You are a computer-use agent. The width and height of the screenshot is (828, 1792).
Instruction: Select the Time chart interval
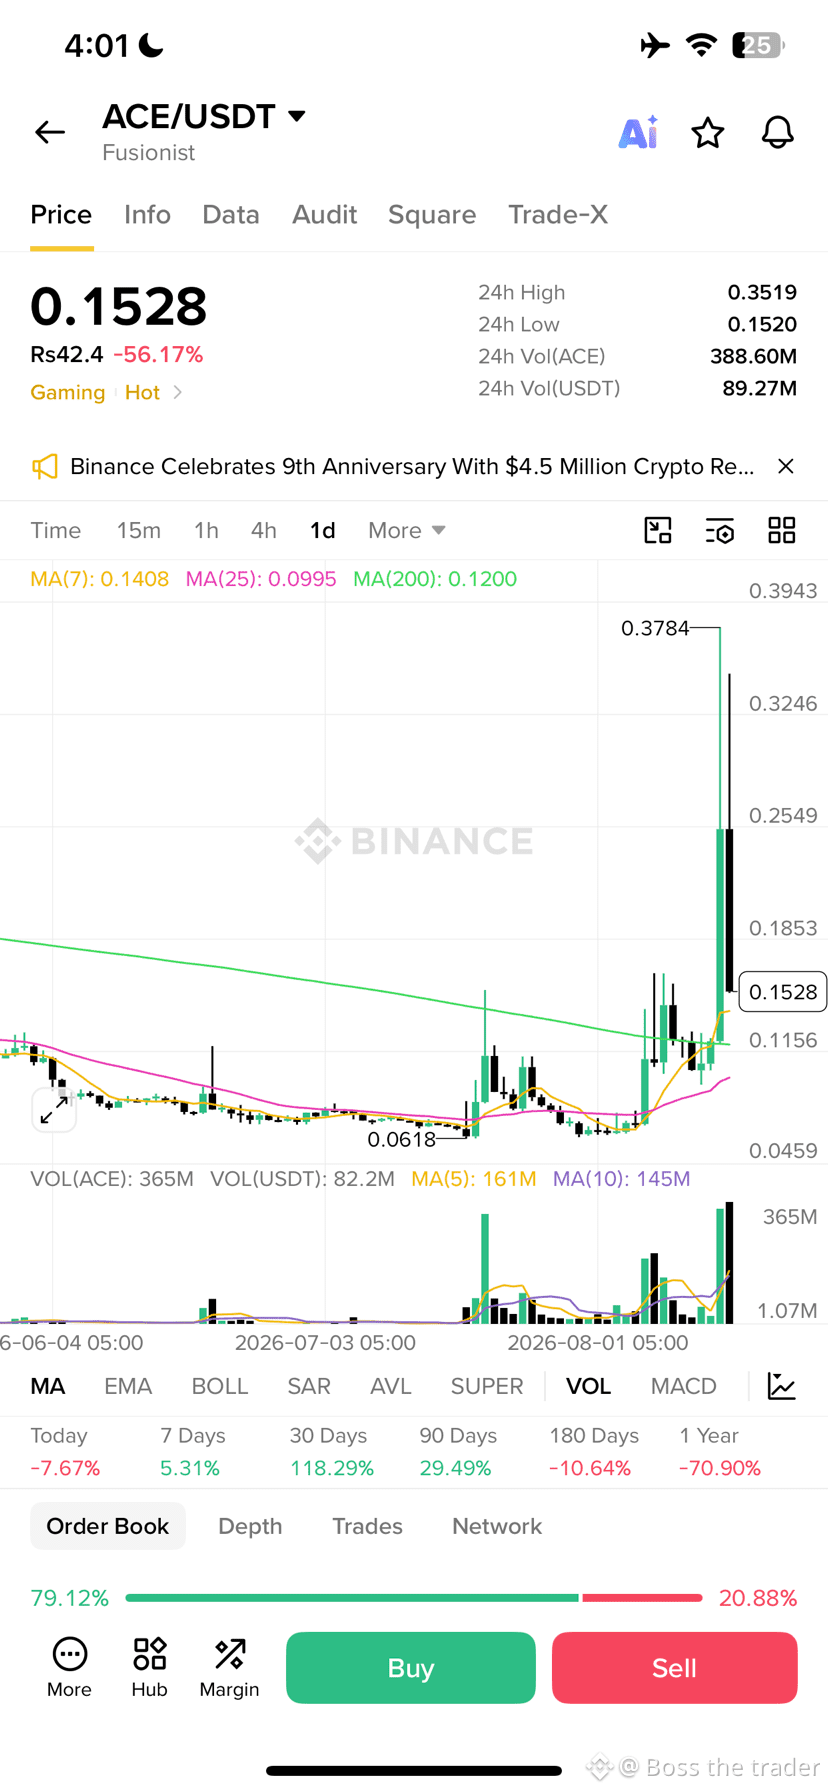[x=55, y=530]
